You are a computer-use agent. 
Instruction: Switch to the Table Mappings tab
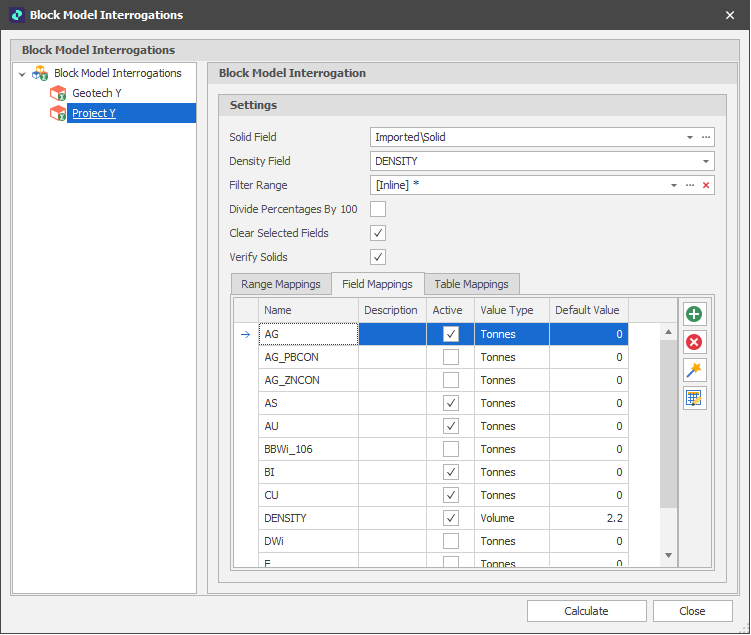pos(472,284)
